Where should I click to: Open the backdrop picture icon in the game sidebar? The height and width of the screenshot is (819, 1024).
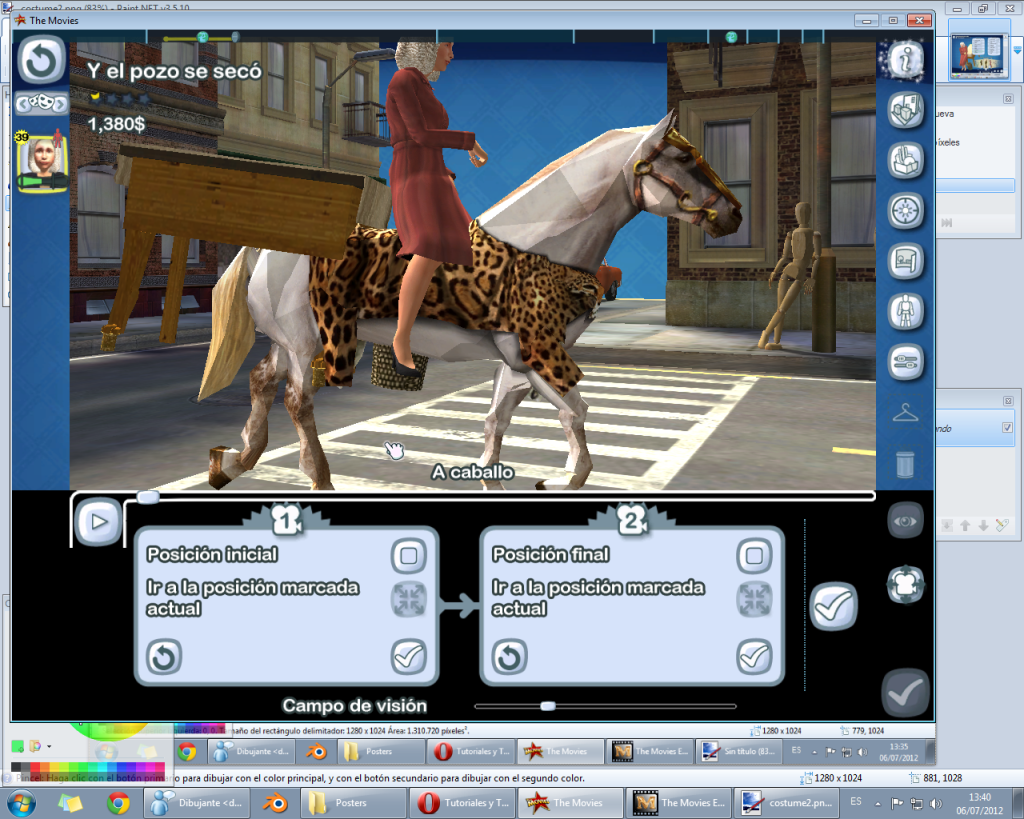coord(905,261)
